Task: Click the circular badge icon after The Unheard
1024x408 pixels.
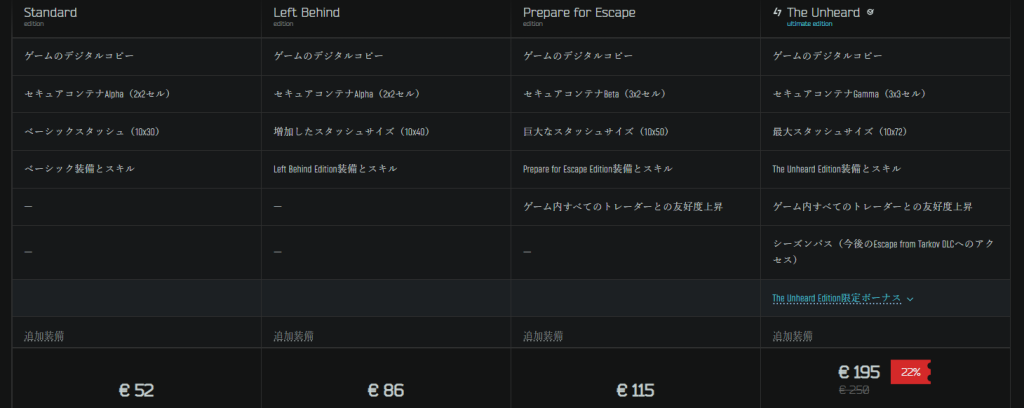Action: tap(870, 12)
